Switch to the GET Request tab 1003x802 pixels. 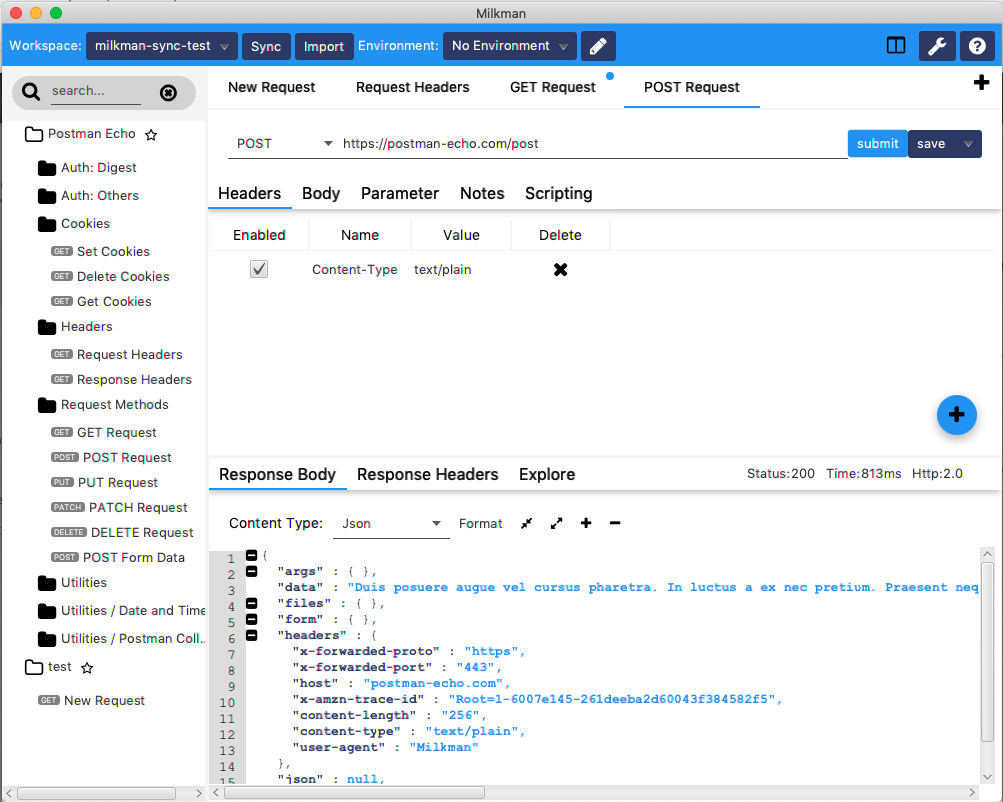coord(553,88)
